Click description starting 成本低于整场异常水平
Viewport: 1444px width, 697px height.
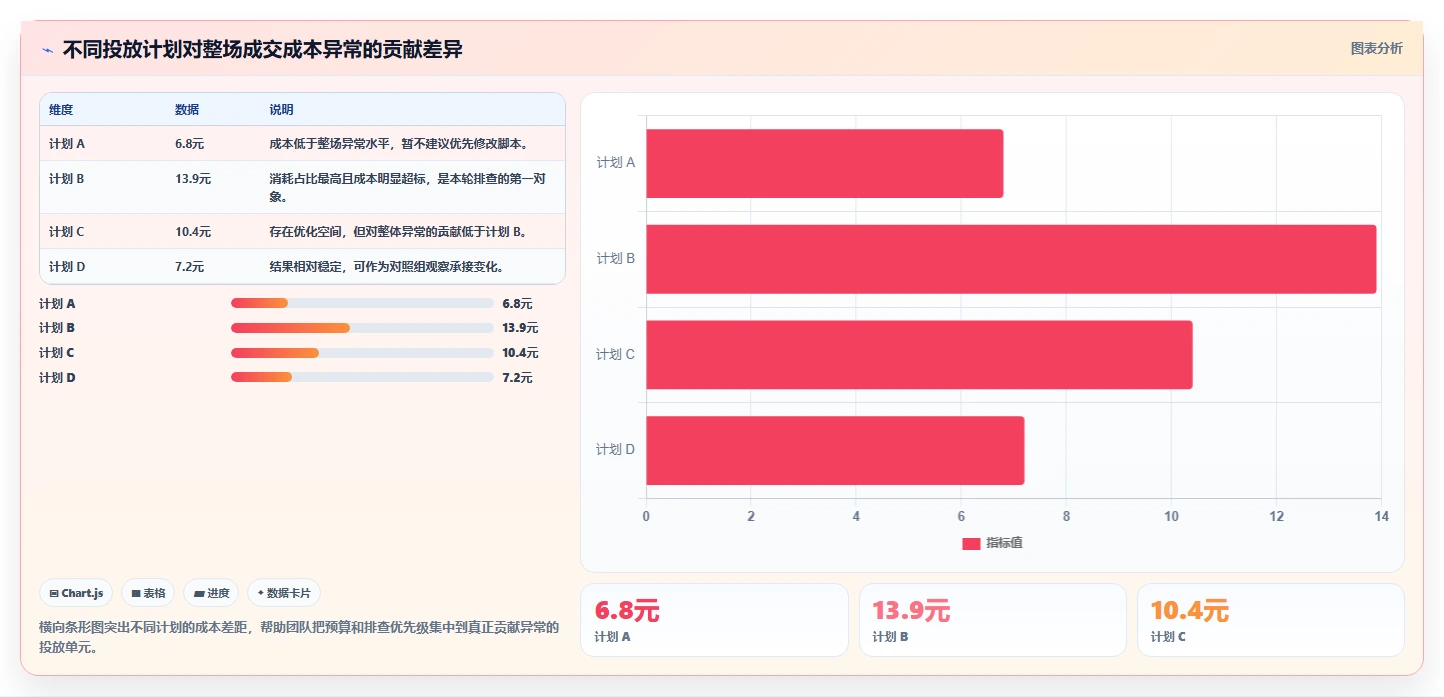[399, 143]
